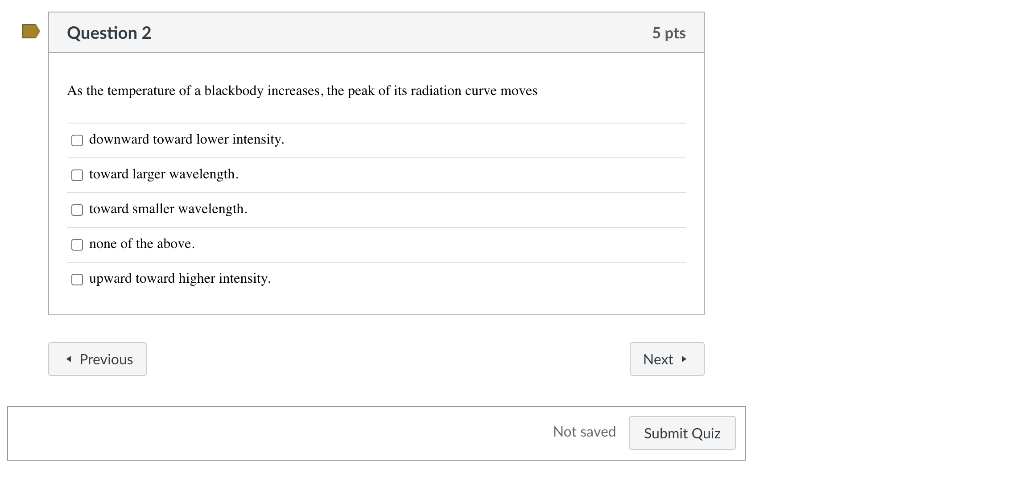1024x499 pixels.
Task: Click the right arrow icon on Next
Action: (684, 359)
